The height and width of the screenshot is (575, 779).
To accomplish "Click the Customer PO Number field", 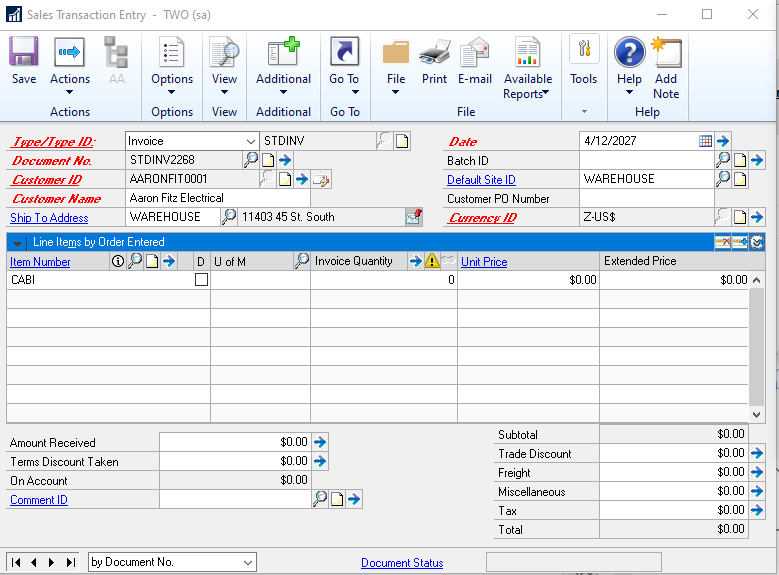I will (646, 198).
